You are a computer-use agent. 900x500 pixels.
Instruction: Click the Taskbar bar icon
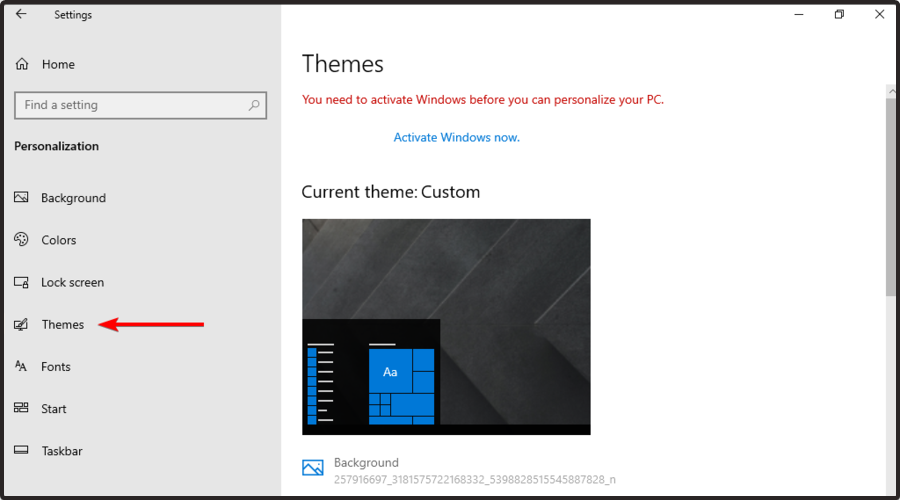point(21,450)
